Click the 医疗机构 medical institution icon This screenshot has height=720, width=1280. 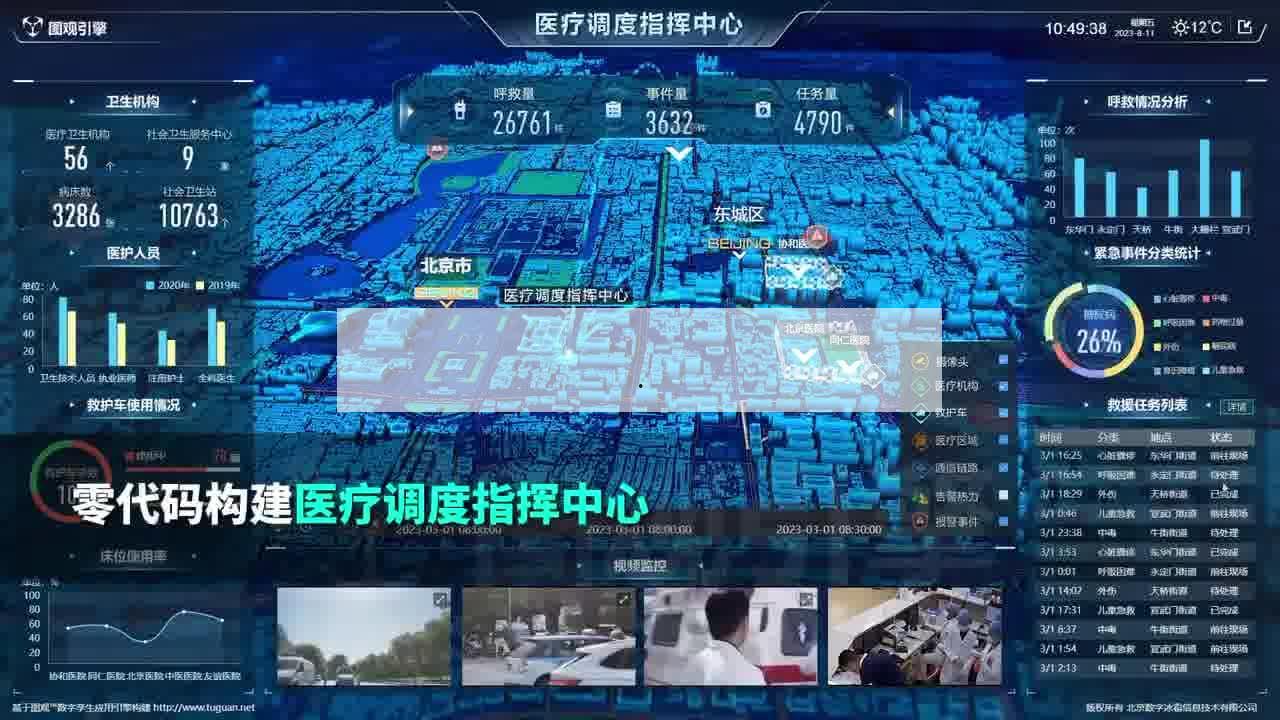[919, 387]
